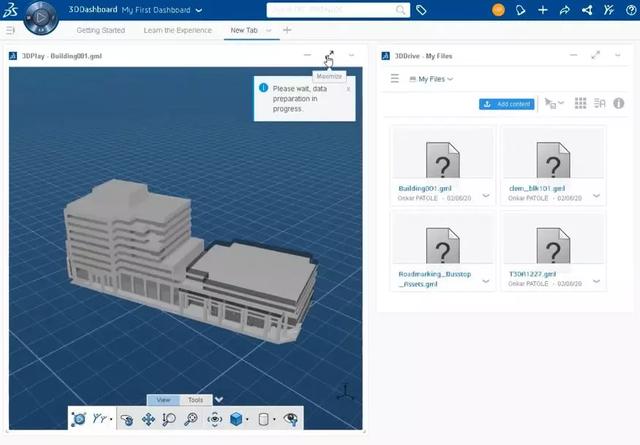This screenshot has width=640, height=445.
Task: Open the T30R1227.gml file name link
Action: [x=532, y=274]
